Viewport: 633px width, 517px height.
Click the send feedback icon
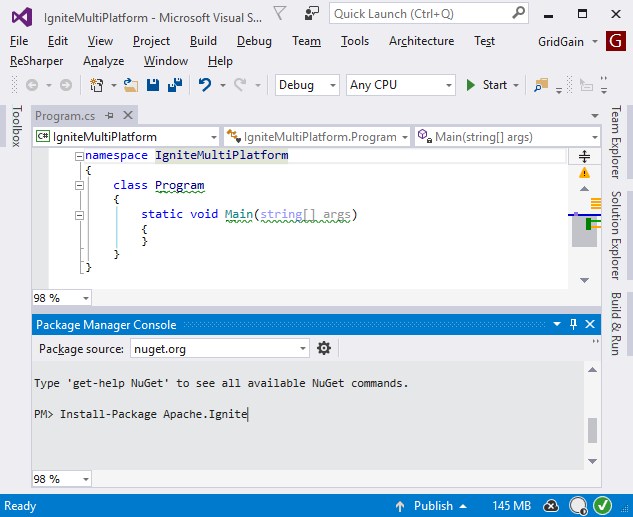(312, 13)
